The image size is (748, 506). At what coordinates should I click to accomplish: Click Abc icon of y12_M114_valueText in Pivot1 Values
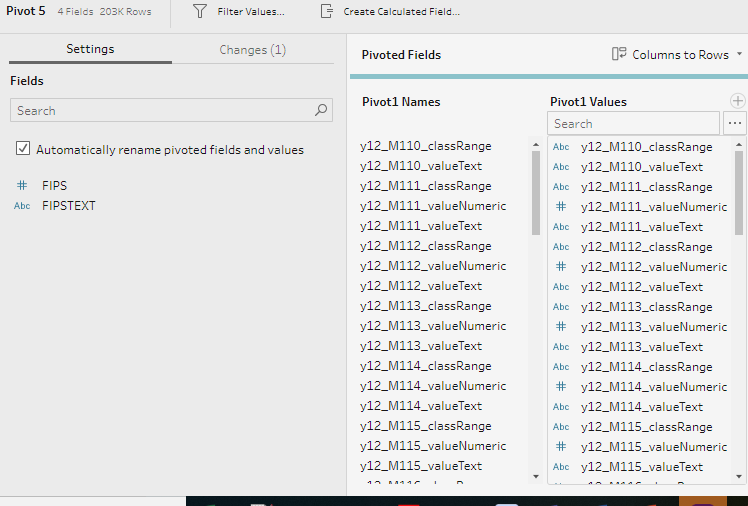(561, 407)
